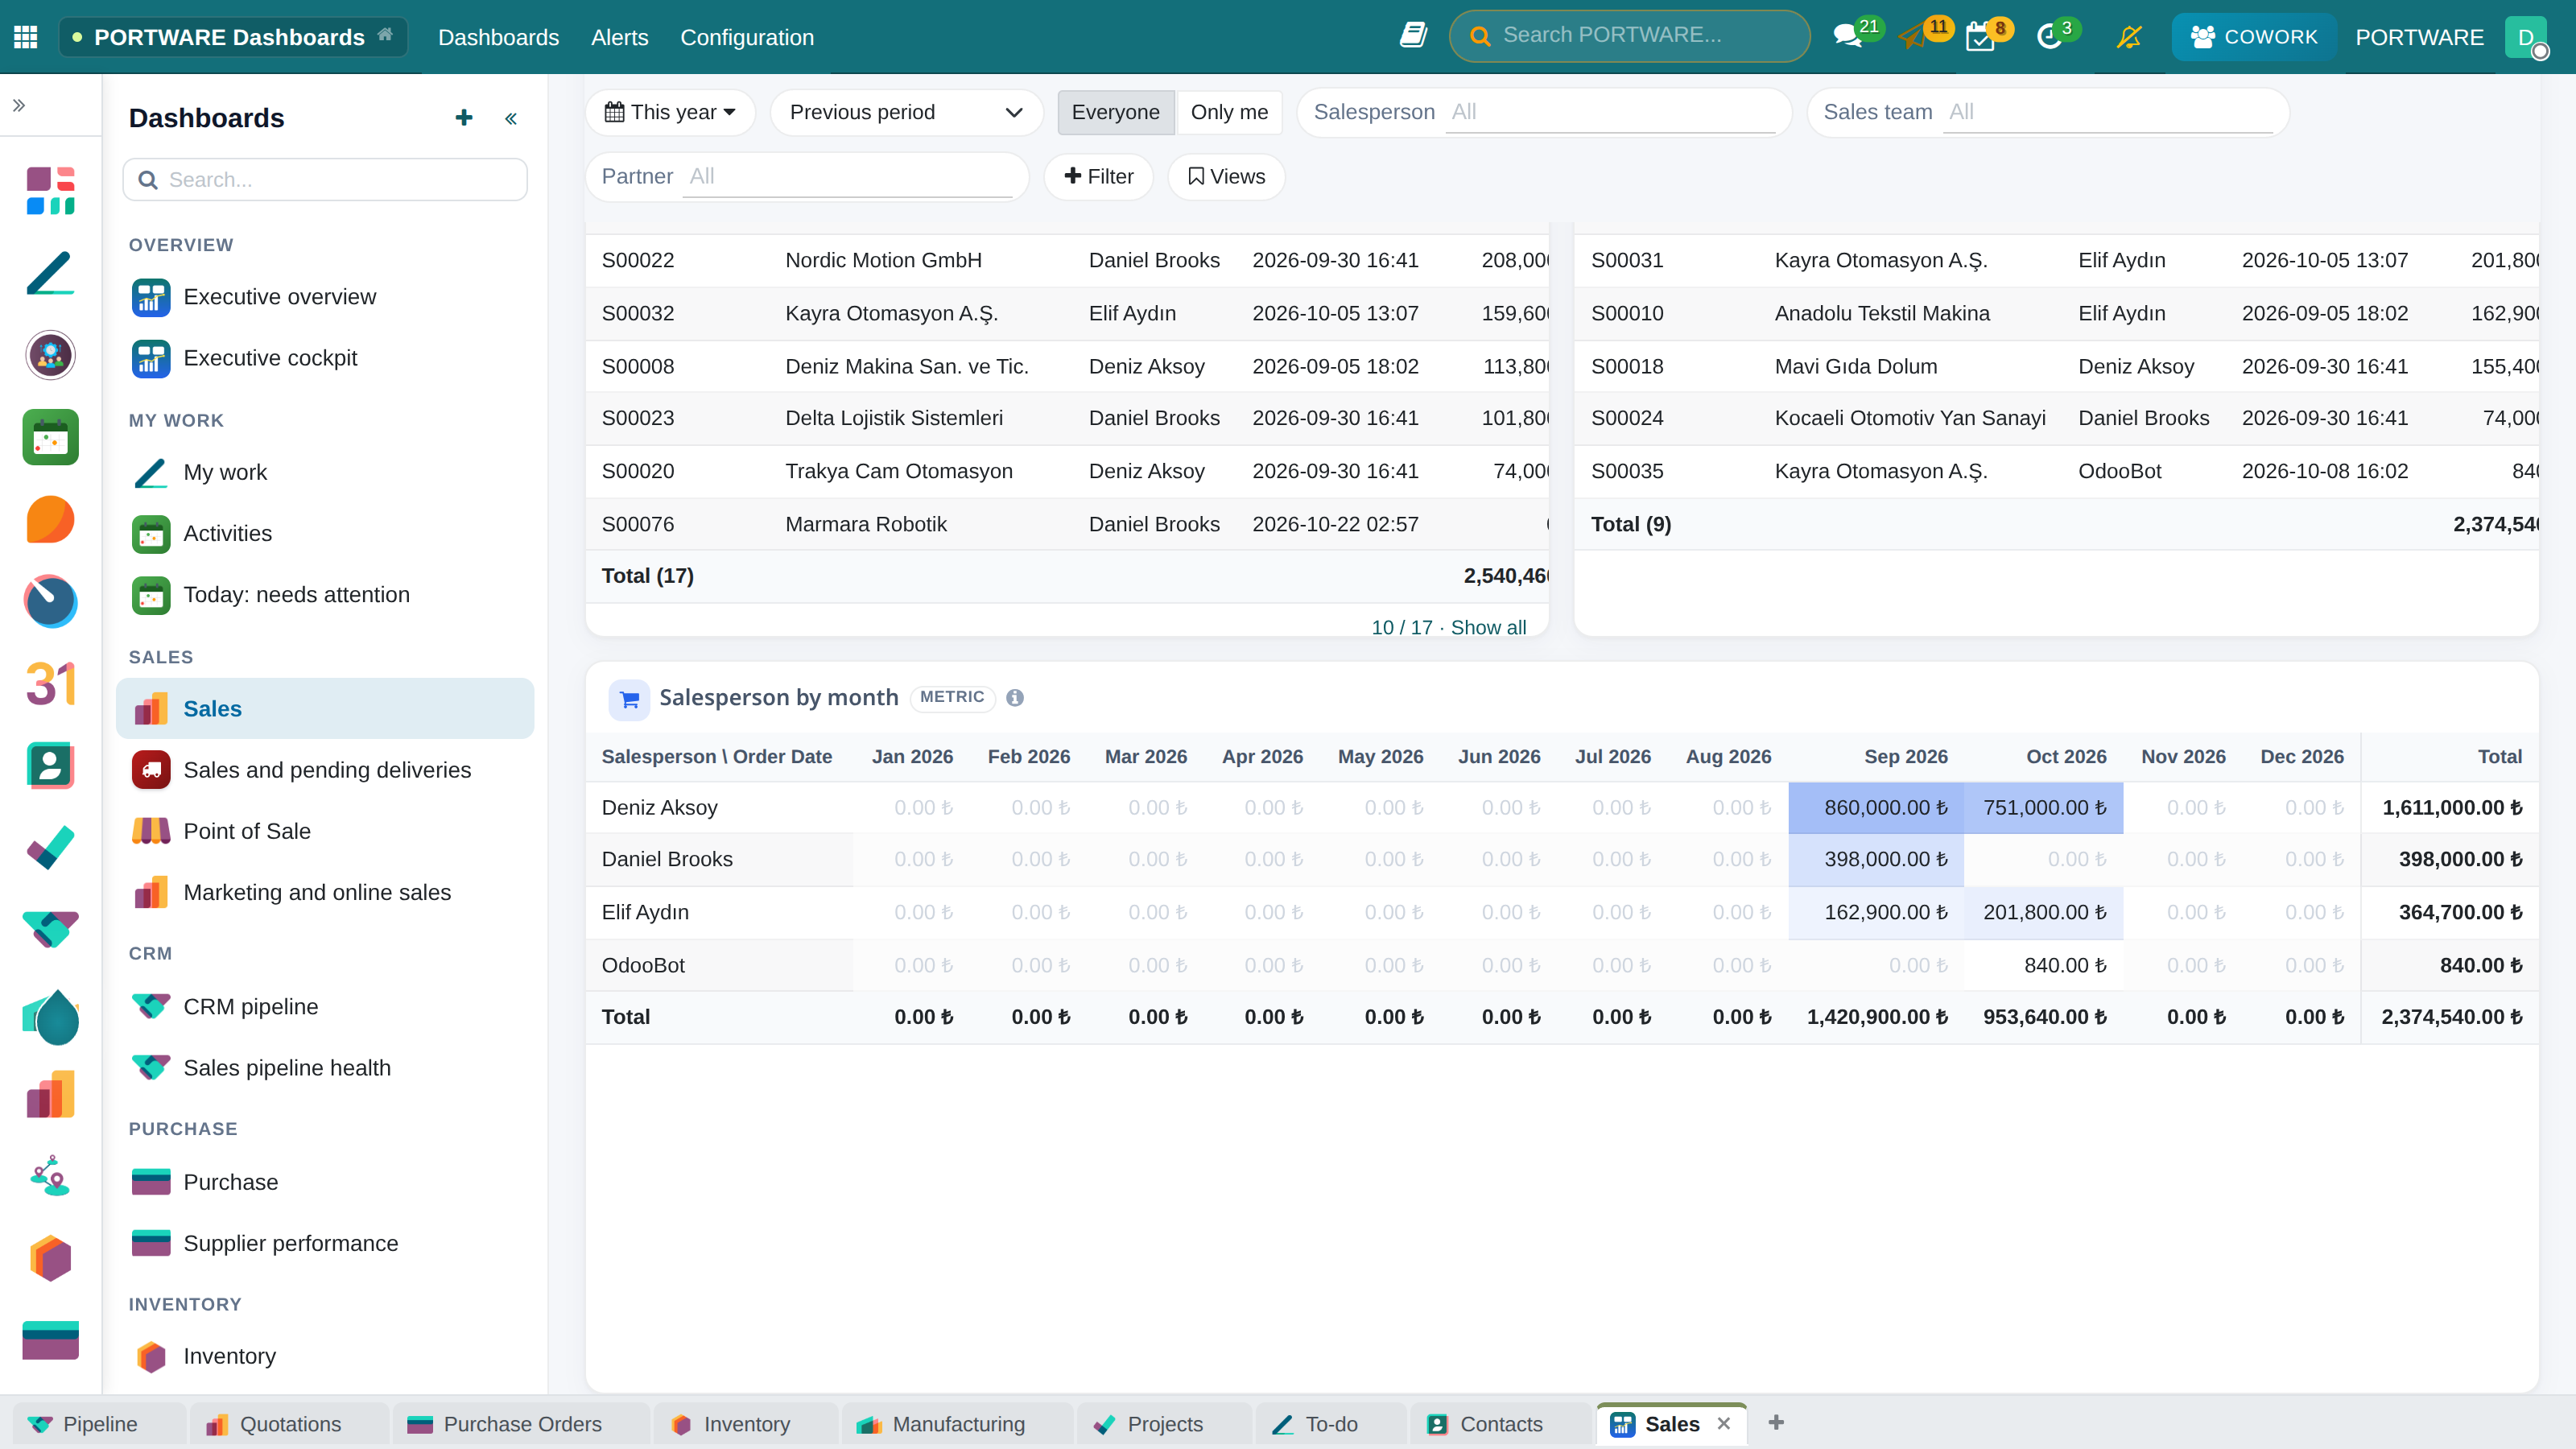The width and height of the screenshot is (2576, 1449).
Task: Select the 860,000.00 ₺ Sep 2026 cell
Action: pos(1876,808)
